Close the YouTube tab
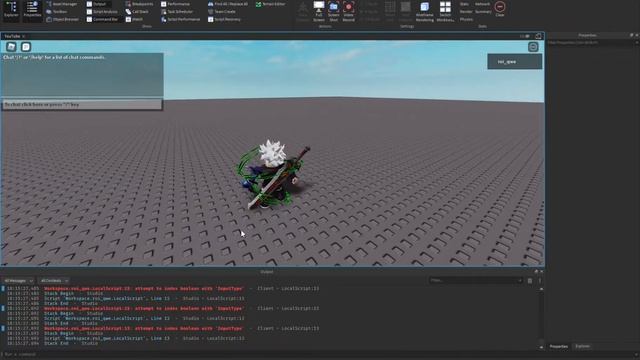 click(x=24, y=36)
